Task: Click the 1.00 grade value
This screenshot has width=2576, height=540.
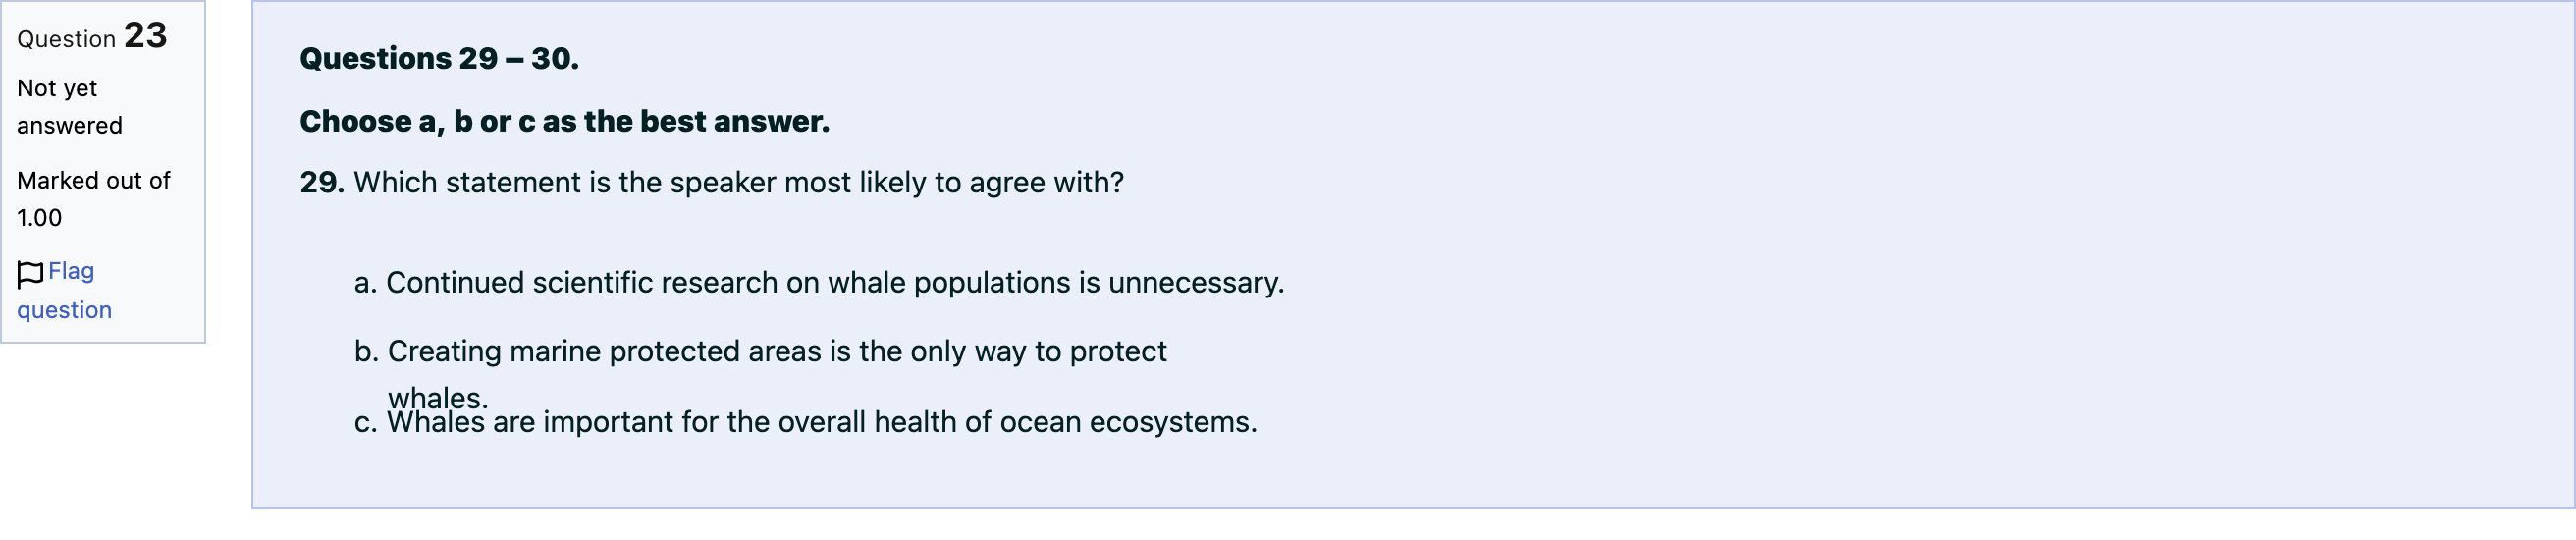Action: [x=39, y=218]
